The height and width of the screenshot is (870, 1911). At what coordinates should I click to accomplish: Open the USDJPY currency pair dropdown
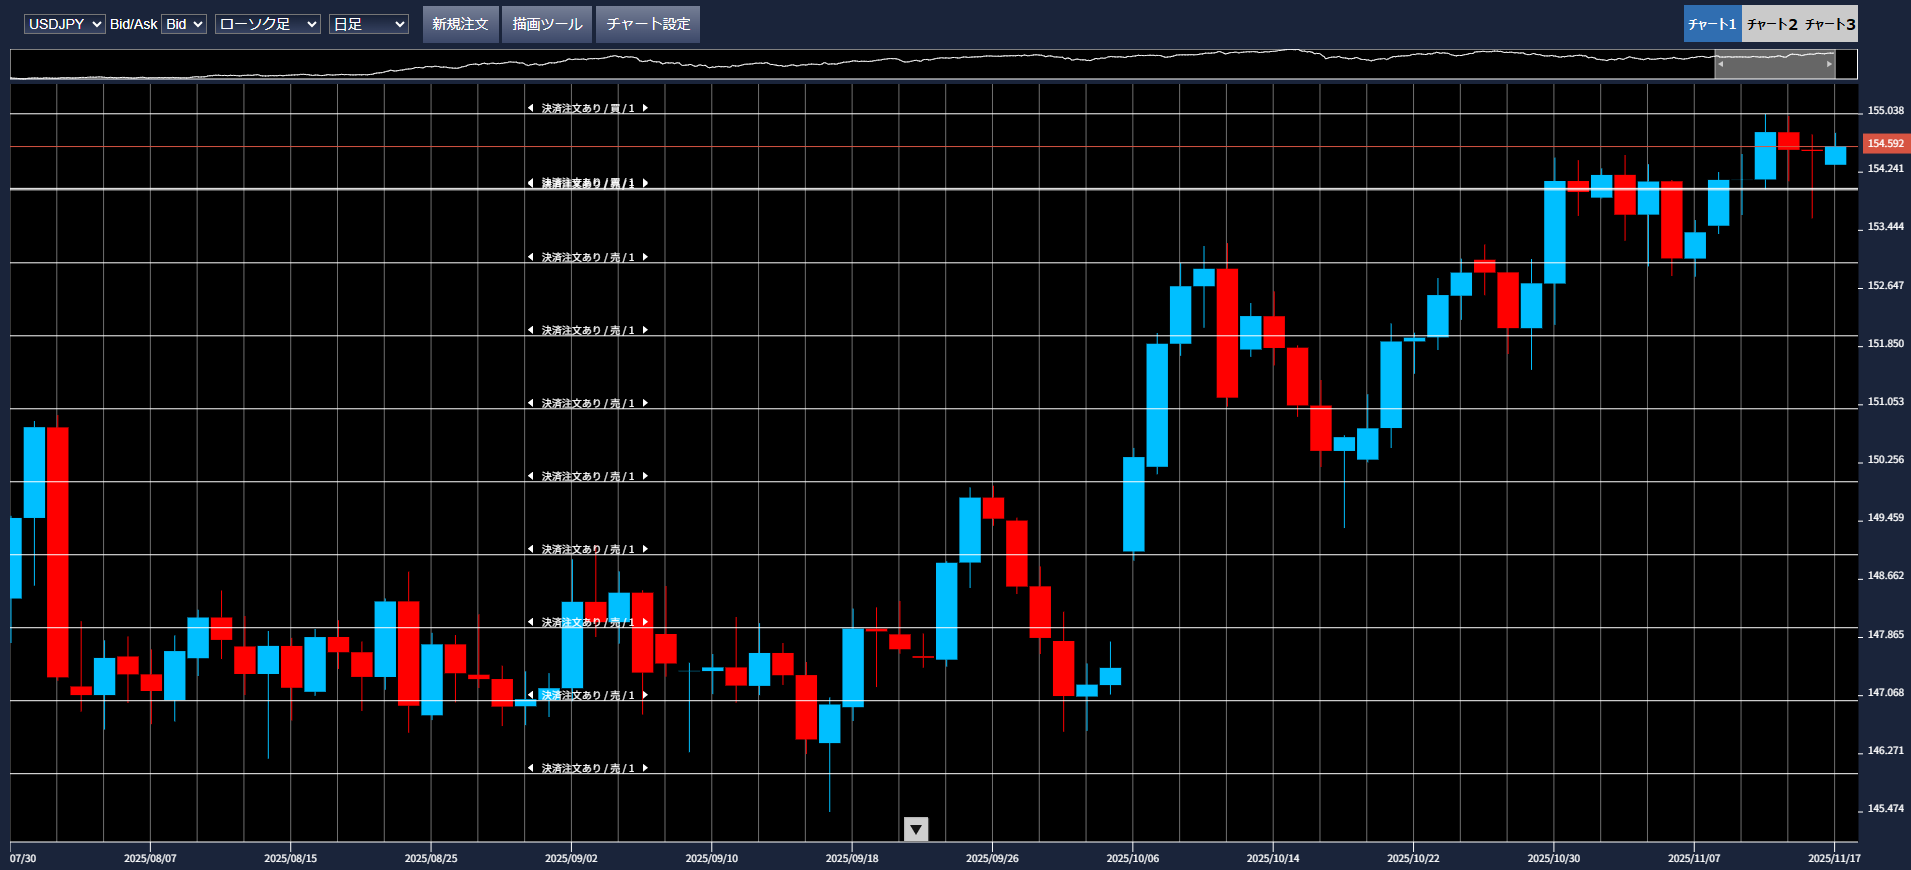point(64,24)
